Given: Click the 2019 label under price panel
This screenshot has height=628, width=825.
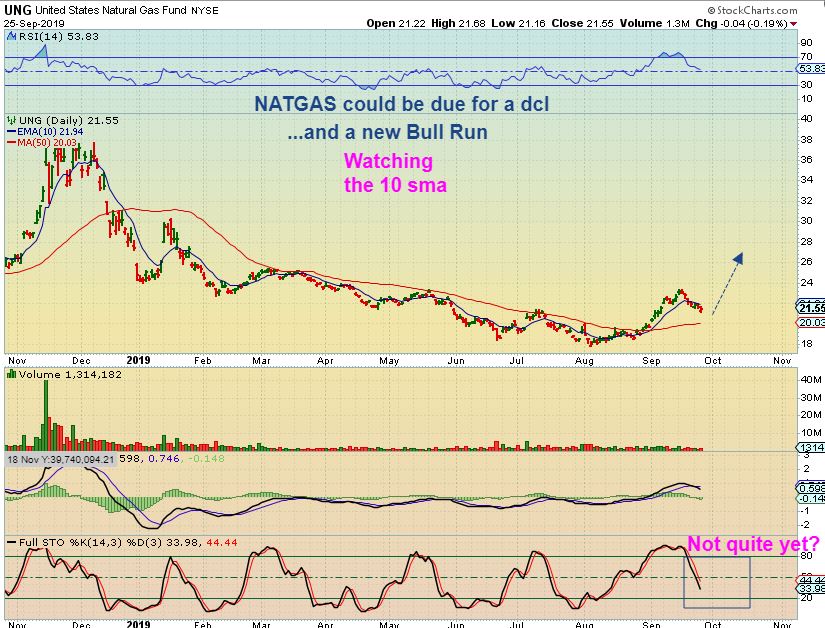Looking at the screenshot, I should coord(138,360).
